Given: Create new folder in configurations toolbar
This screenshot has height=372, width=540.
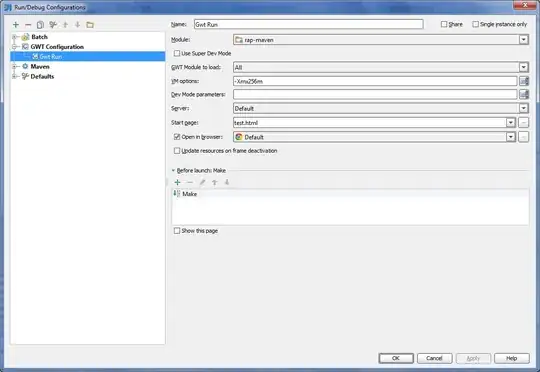Looking at the screenshot, I should tap(90, 24).
